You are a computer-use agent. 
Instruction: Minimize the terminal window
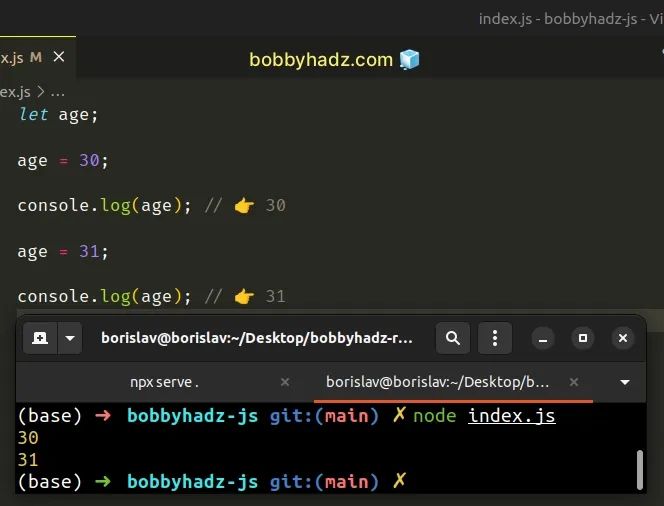[543, 338]
